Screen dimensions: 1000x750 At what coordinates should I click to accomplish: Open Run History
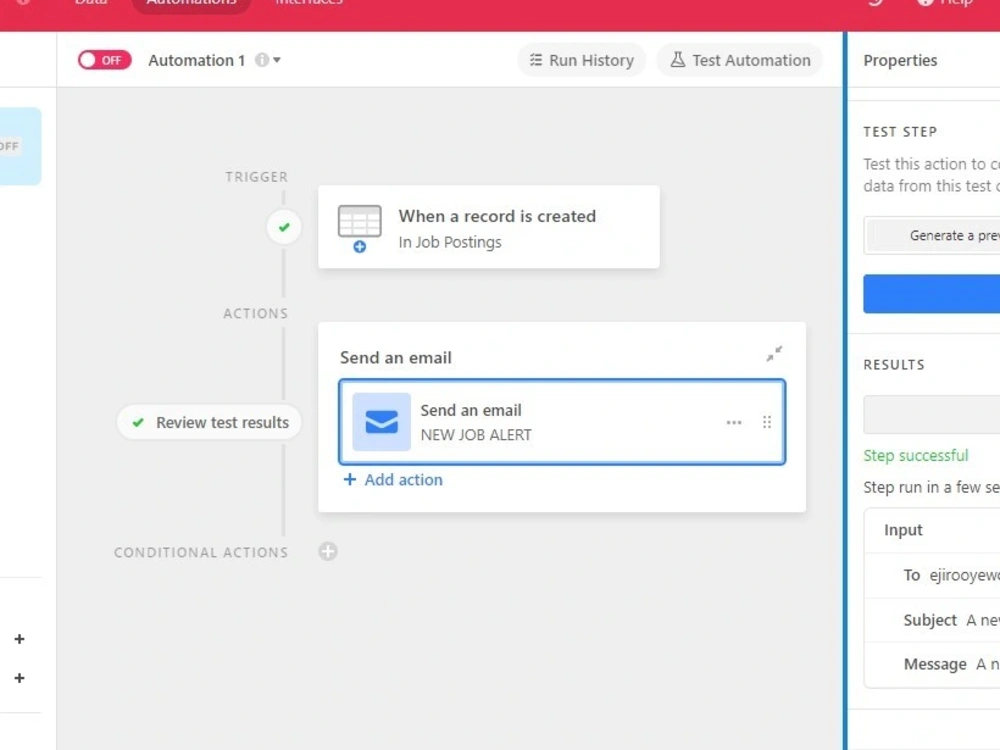(x=582, y=61)
